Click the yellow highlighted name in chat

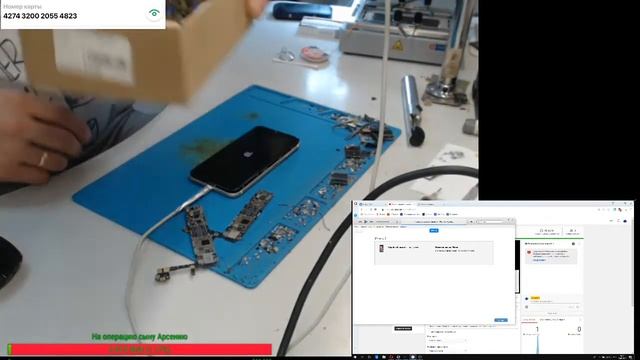(535, 298)
